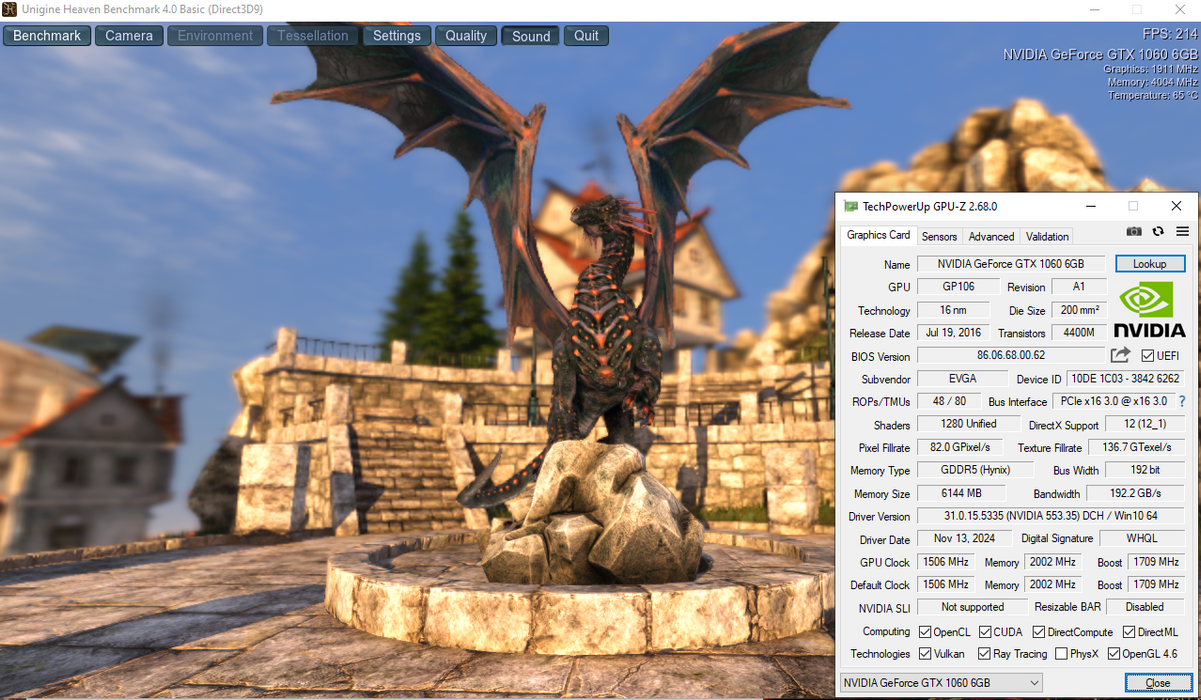Viewport: 1201px width, 700px height.
Task: Click the Quit button in Heaven
Action: pyautogui.click(x=586, y=35)
